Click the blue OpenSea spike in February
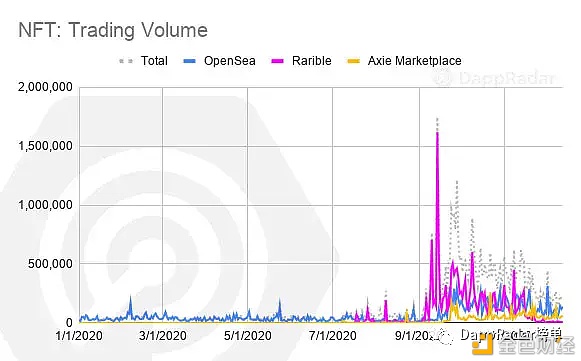581x361 pixels. [130, 298]
